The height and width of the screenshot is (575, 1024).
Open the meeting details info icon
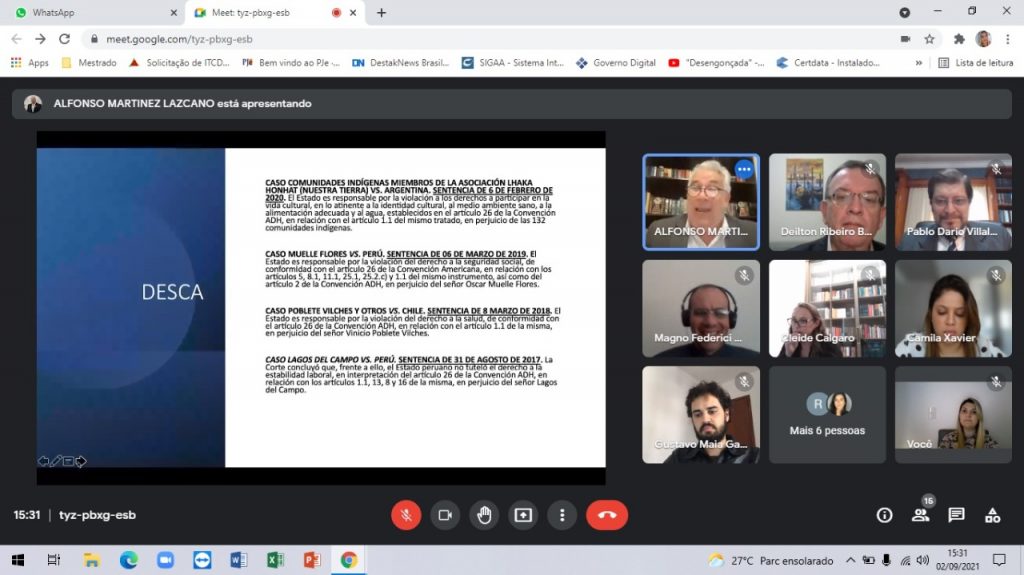click(884, 515)
